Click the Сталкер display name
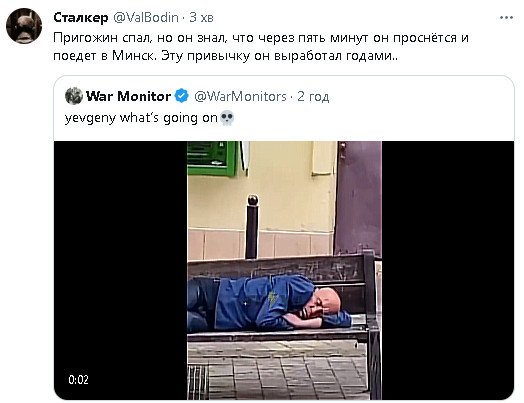The image size is (524, 403). [x=81, y=17]
